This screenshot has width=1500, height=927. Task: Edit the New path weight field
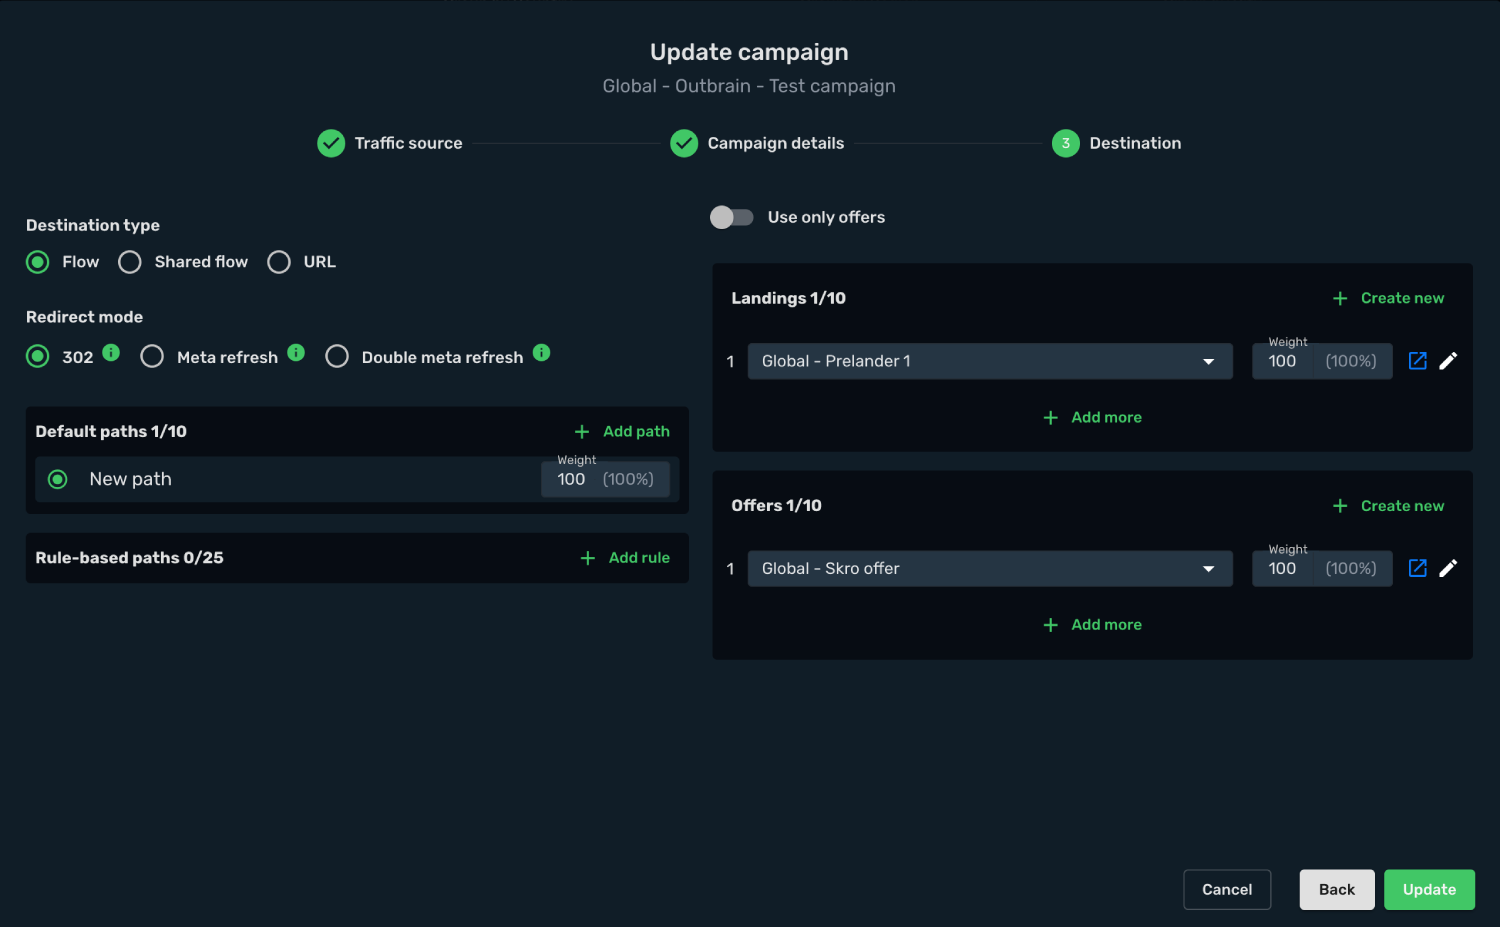(606, 479)
